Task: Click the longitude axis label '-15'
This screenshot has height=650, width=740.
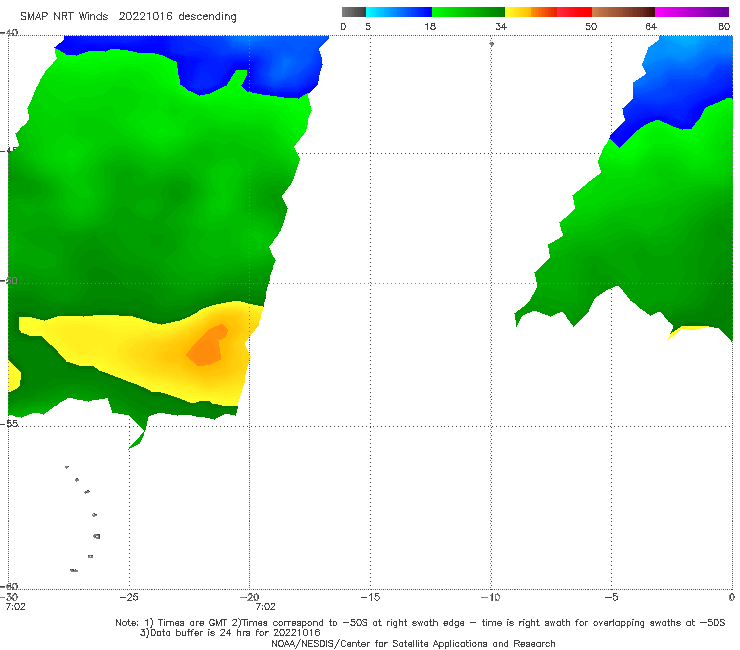Action: pyautogui.click(x=370, y=597)
